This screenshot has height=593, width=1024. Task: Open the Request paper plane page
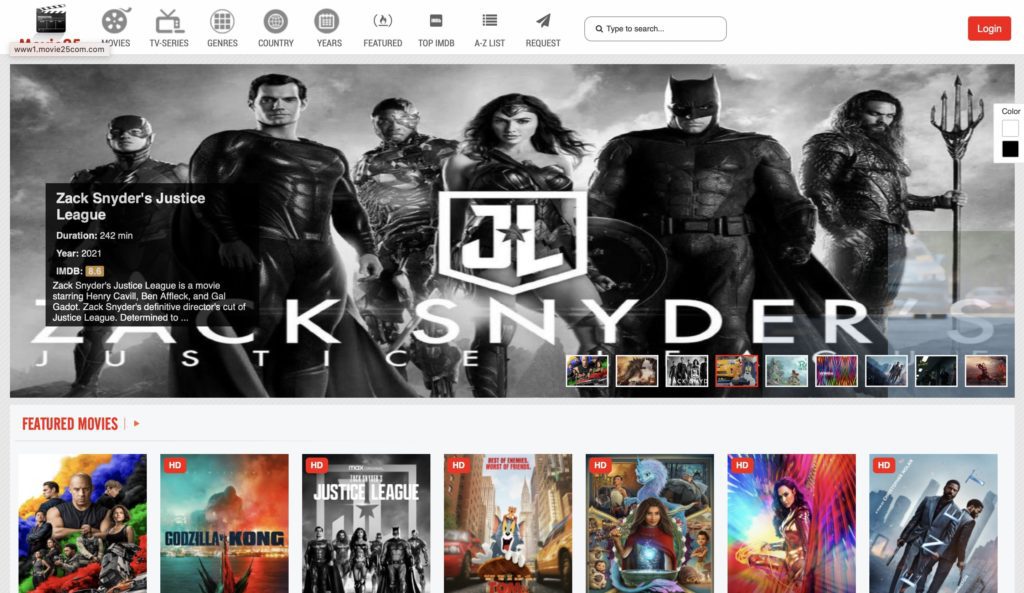[543, 27]
